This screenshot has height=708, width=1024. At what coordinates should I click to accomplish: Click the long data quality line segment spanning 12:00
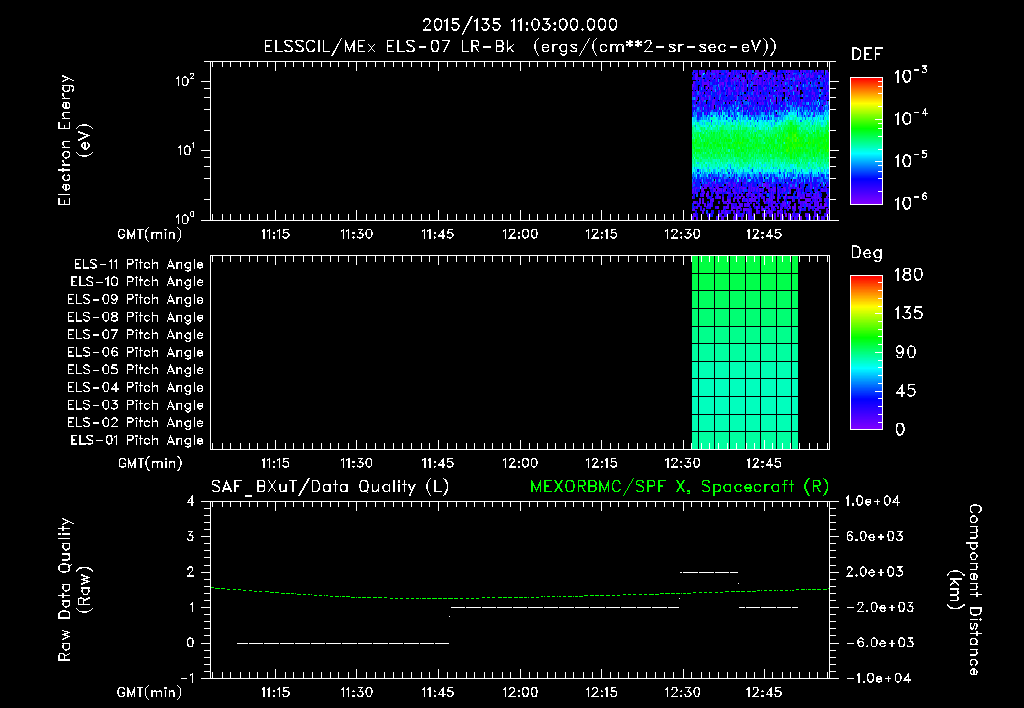565,607
